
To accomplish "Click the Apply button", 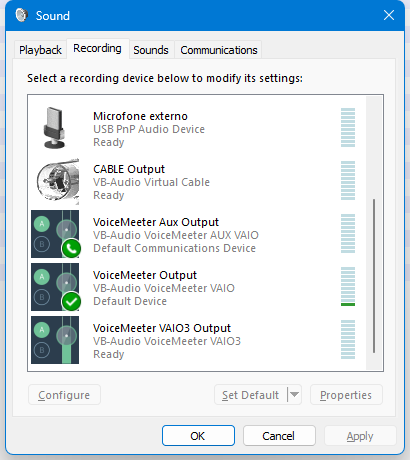I will 360,436.
